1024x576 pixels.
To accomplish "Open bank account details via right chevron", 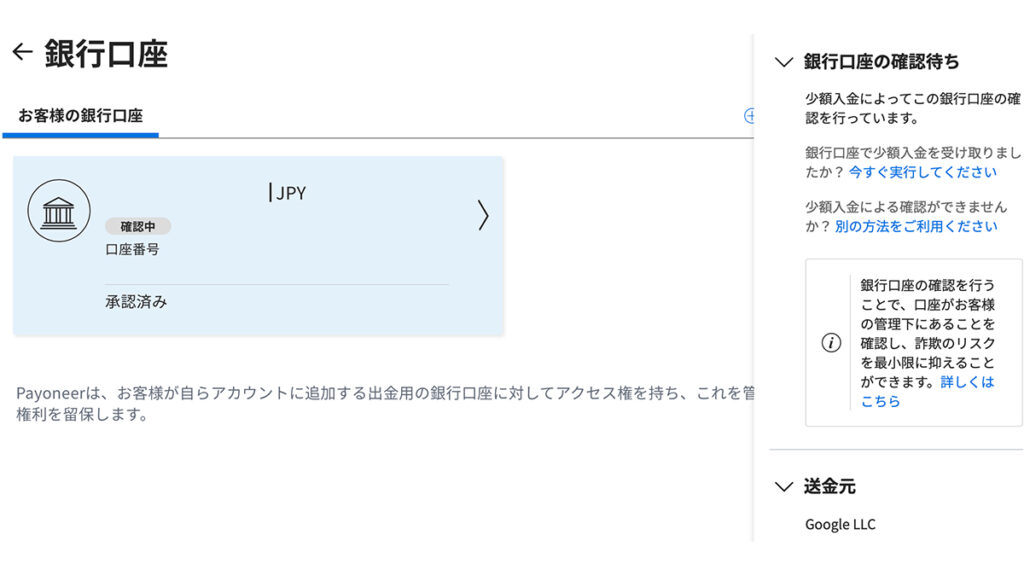I will pos(483,215).
